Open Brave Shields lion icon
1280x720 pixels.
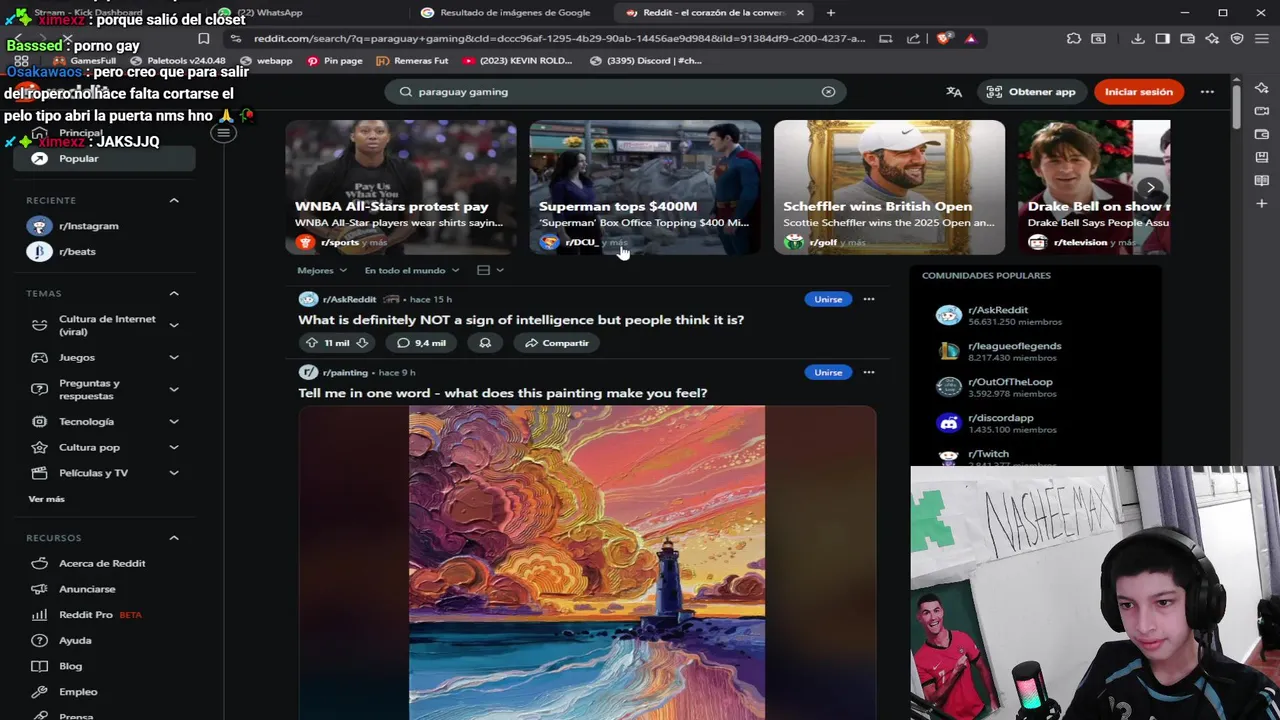click(x=944, y=38)
